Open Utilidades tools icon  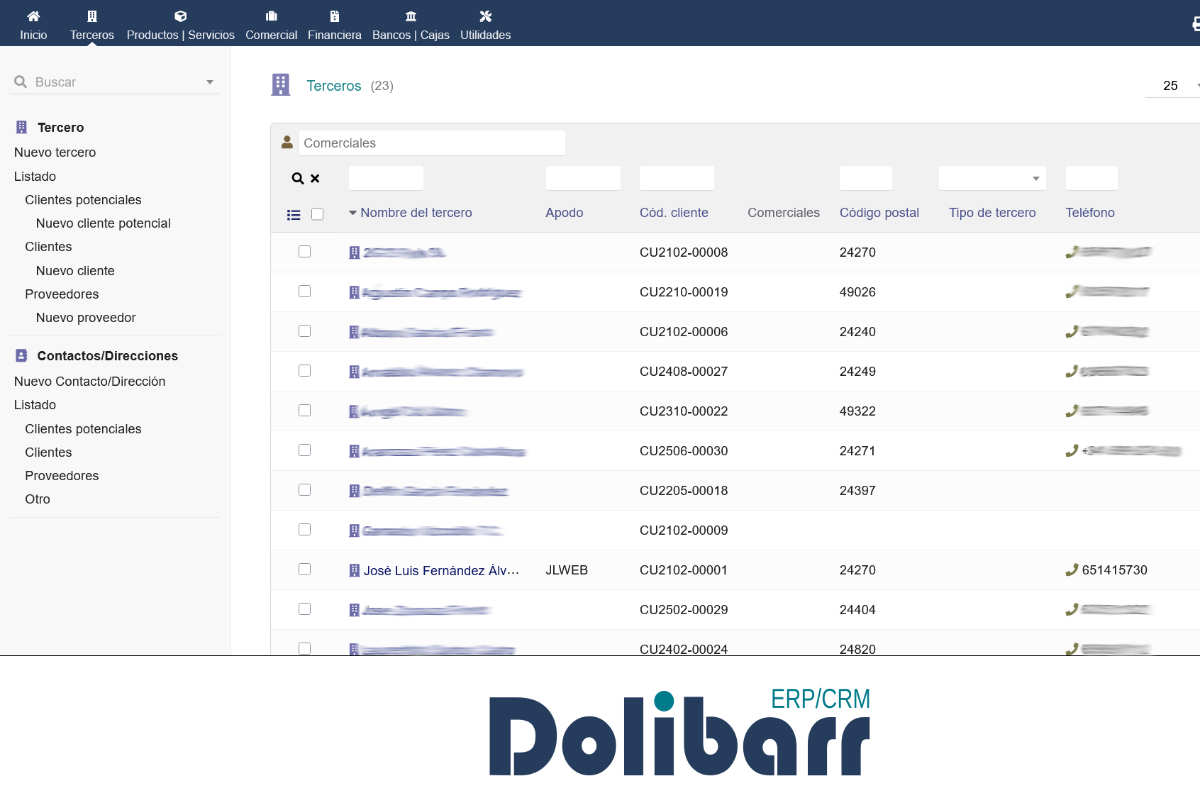[x=486, y=16]
